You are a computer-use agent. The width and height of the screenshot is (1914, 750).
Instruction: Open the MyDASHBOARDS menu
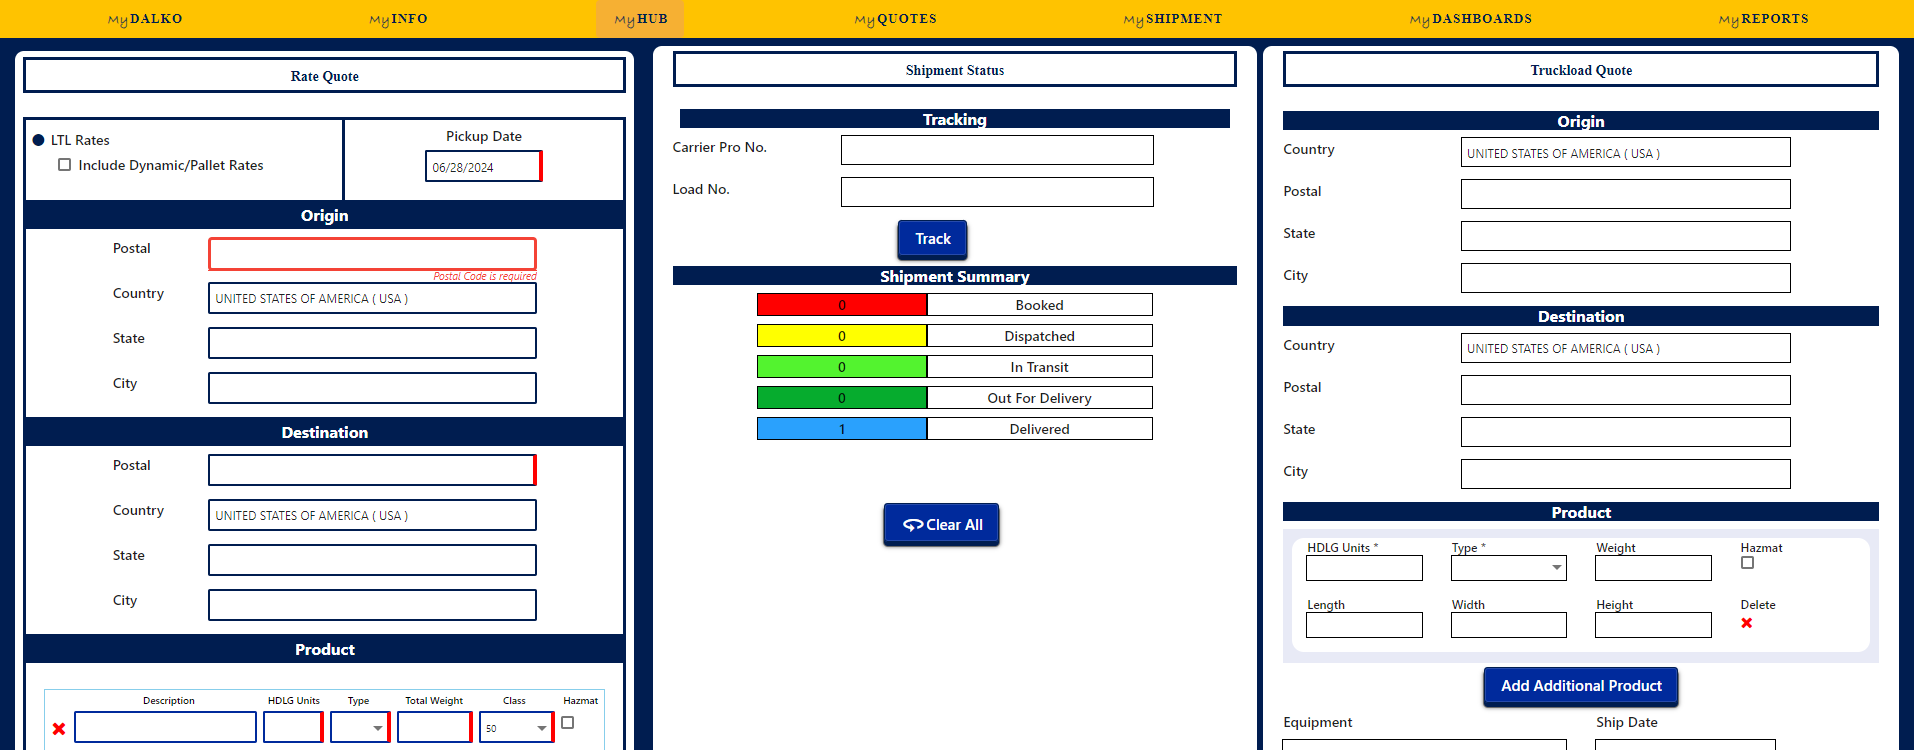tap(1471, 19)
